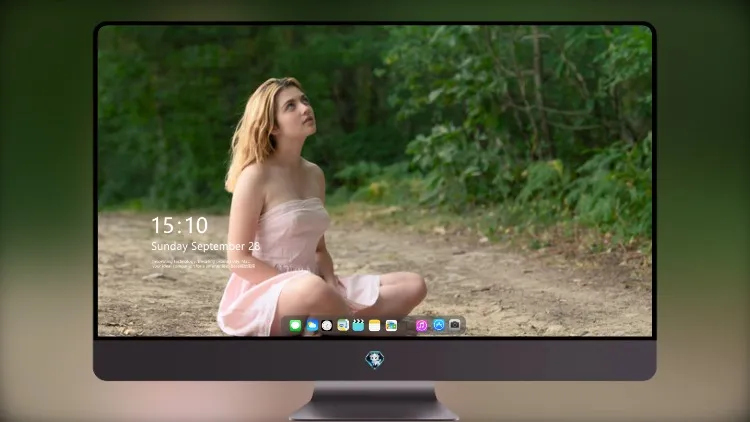The image size is (750, 422).
Task: Open the blue App Store icon
Action: pyautogui.click(x=439, y=325)
